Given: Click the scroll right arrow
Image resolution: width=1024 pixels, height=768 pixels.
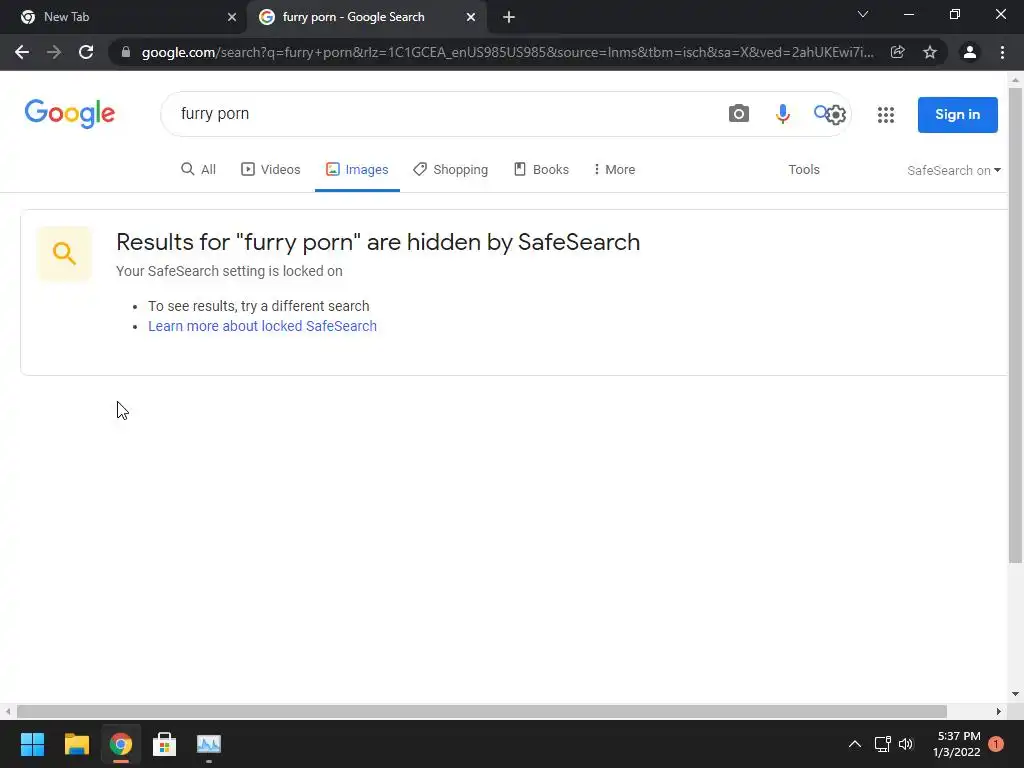Looking at the screenshot, I should (999, 711).
